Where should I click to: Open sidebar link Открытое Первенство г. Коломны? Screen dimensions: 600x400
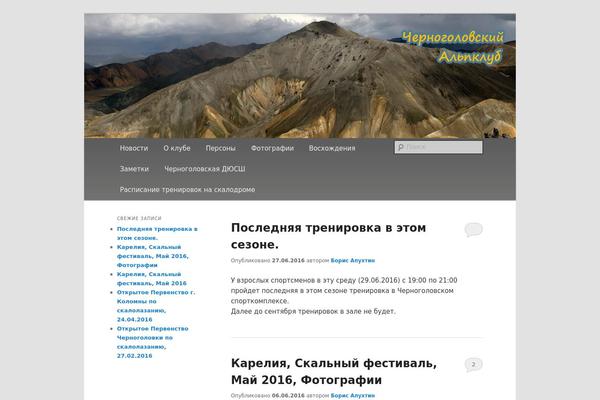click(156, 306)
